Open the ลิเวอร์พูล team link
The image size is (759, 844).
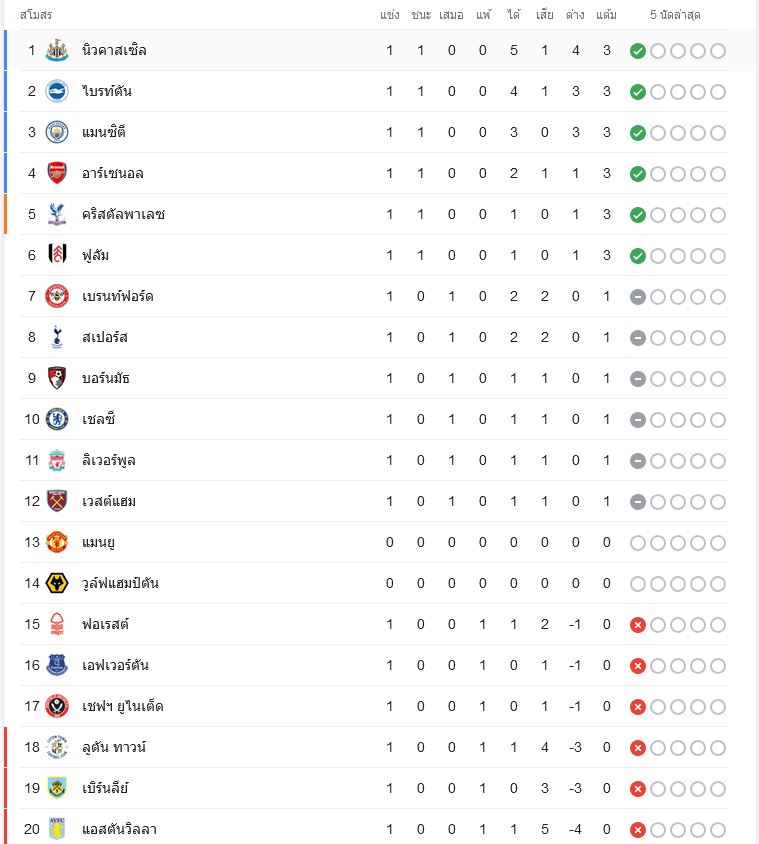point(108,461)
